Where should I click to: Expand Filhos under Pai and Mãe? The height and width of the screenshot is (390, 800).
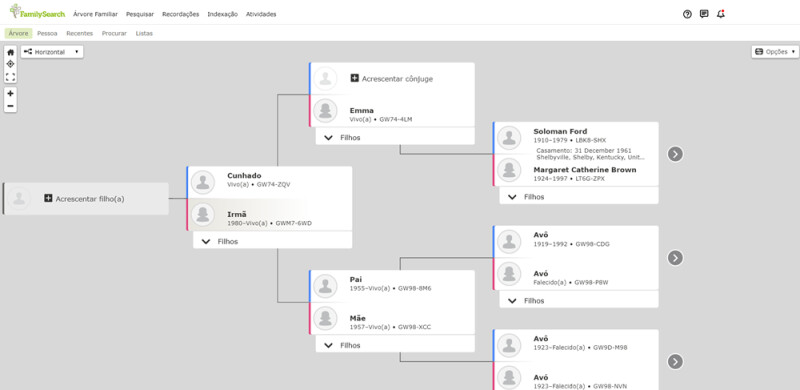pyautogui.click(x=395, y=345)
